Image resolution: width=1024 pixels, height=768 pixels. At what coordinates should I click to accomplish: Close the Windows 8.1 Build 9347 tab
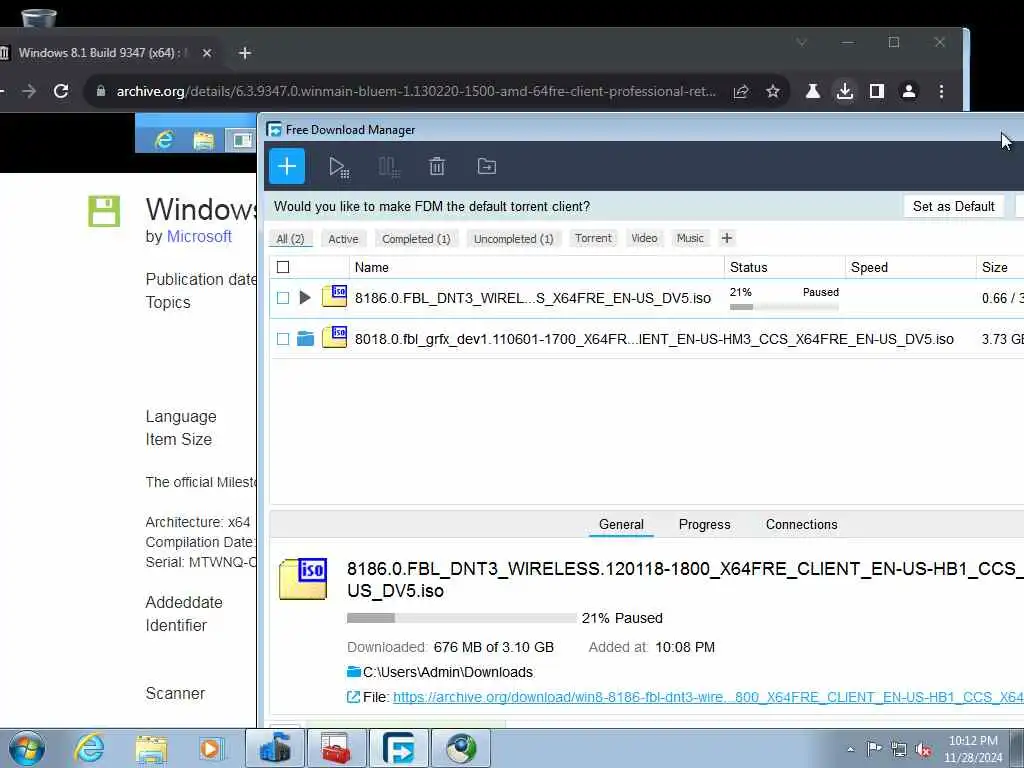click(207, 53)
